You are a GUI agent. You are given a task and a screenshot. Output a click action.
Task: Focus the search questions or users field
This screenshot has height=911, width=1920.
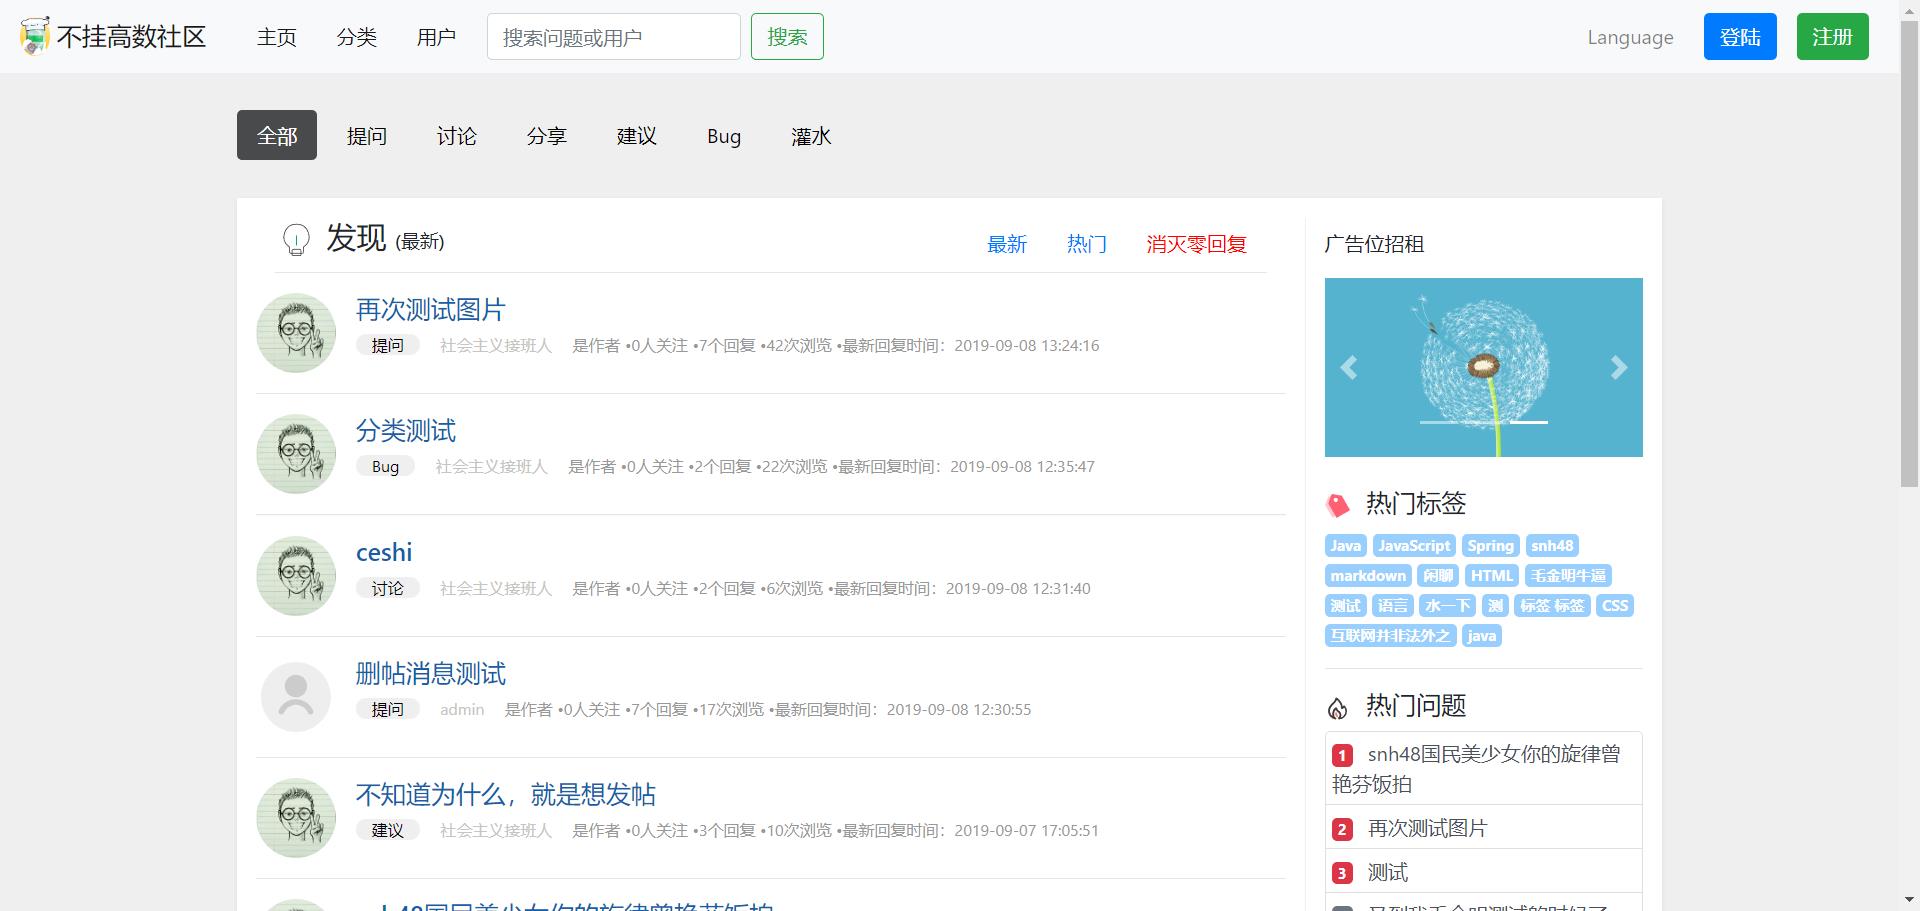point(613,37)
